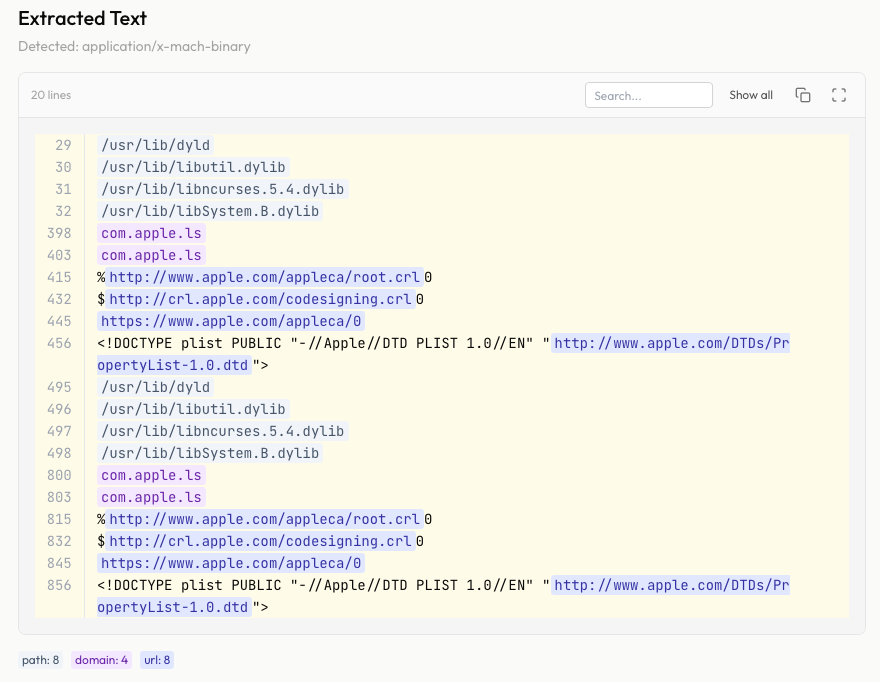Toggle the url: 8 filter tag
This screenshot has width=880, height=682.
point(156,660)
